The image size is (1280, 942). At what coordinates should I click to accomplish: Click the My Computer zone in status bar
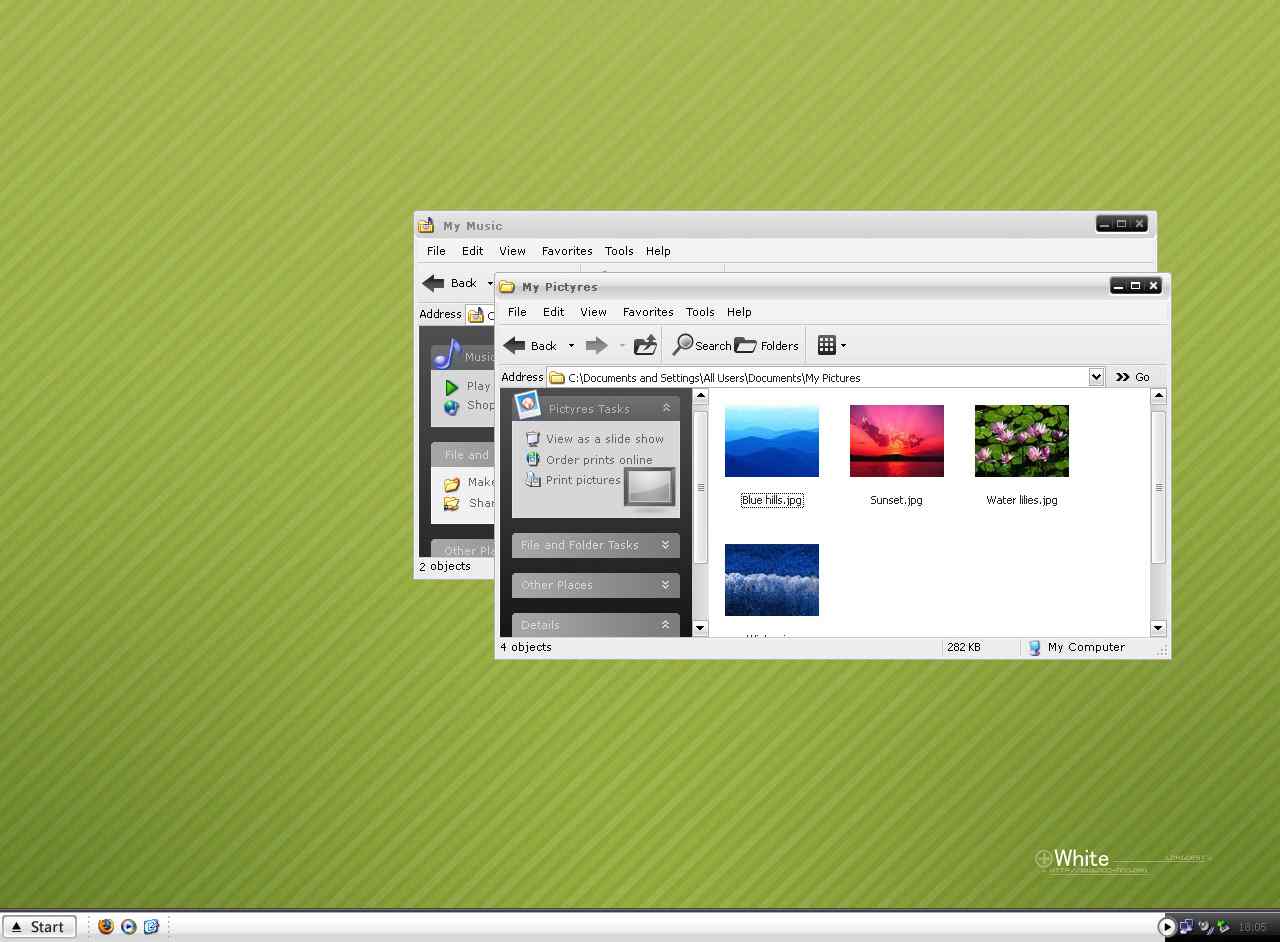pyautogui.click(x=1076, y=647)
